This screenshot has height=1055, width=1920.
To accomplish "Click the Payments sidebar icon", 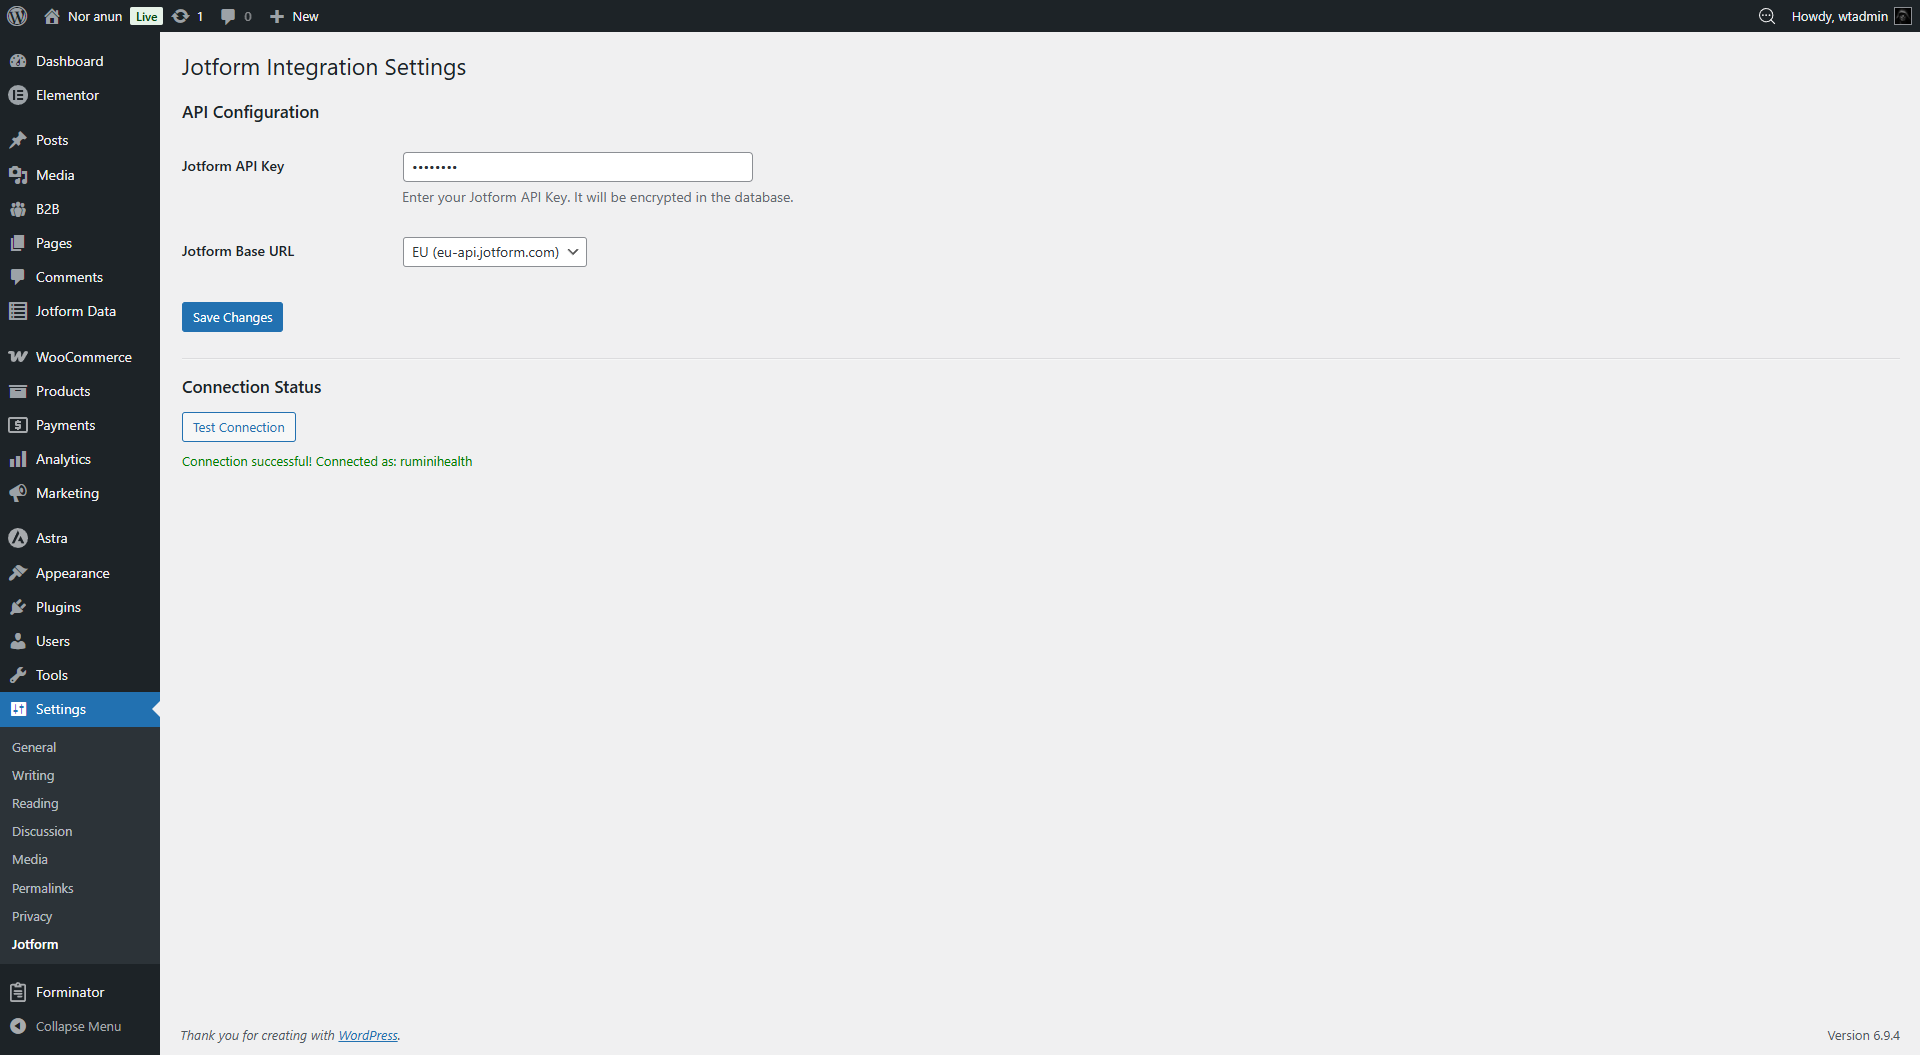I will click(x=18, y=425).
